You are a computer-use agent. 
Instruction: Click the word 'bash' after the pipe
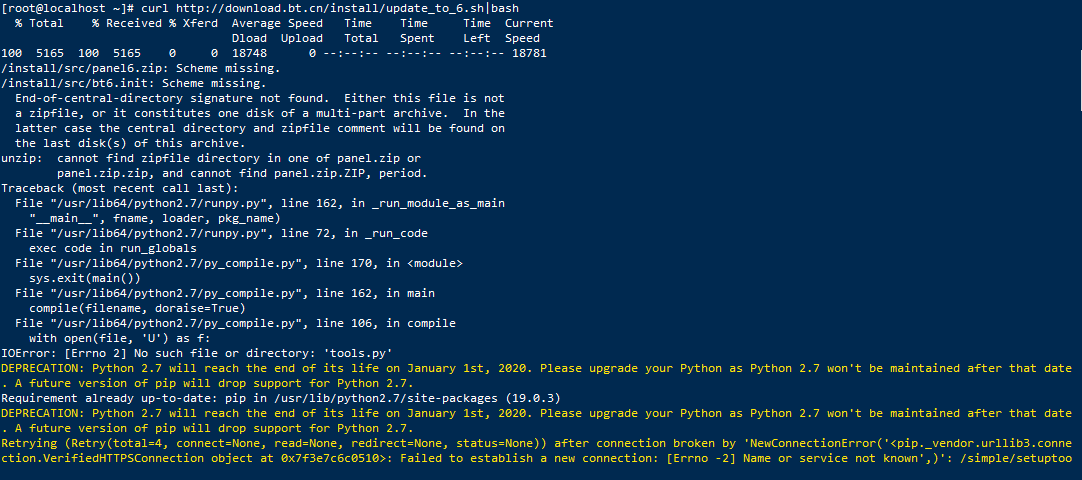505,8
